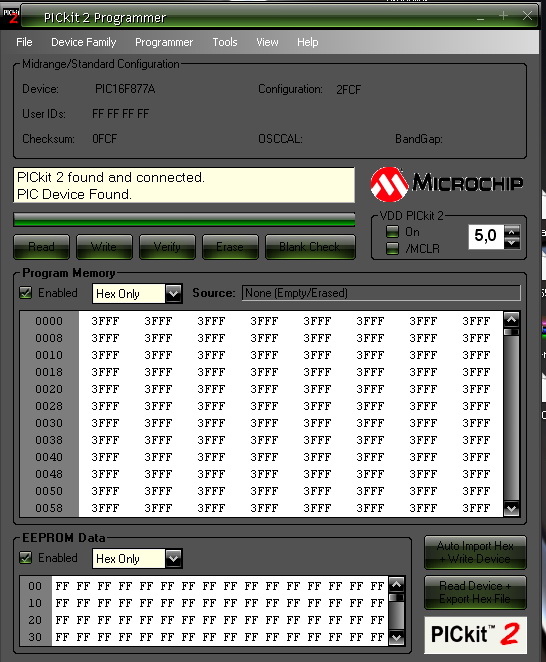
Task: Click program memory address 0010
Action: point(49,355)
